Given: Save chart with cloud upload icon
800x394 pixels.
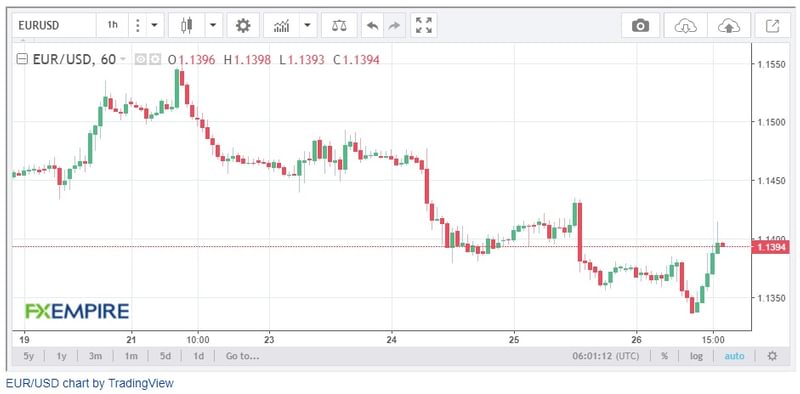Looking at the screenshot, I should 729,26.
